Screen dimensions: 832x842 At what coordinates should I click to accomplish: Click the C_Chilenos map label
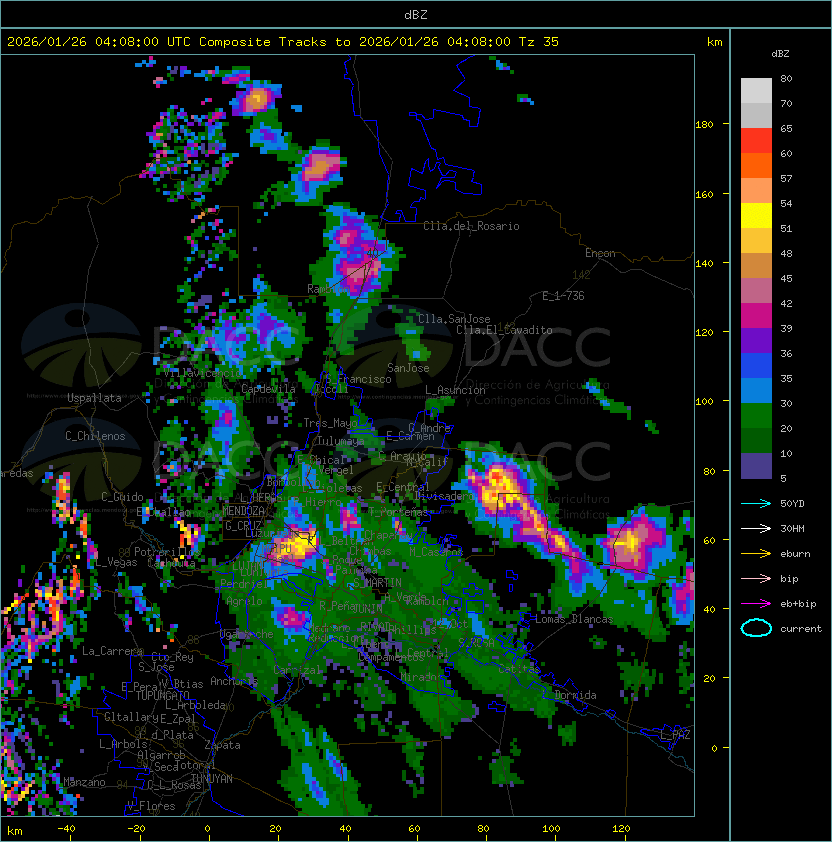pyautogui.click(x=95, y=436)
